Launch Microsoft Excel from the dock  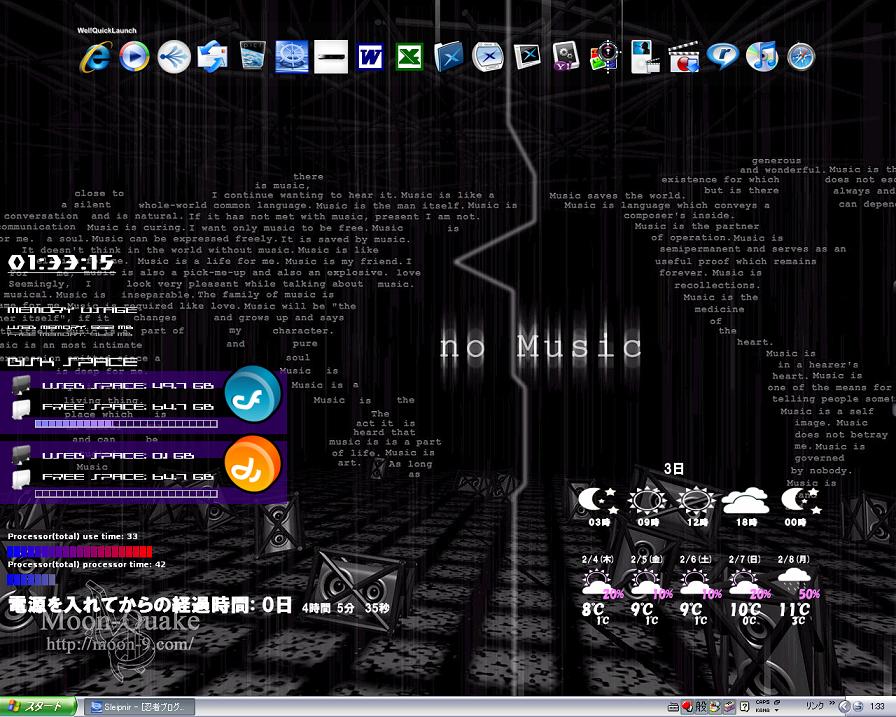[x=409, y=57]
